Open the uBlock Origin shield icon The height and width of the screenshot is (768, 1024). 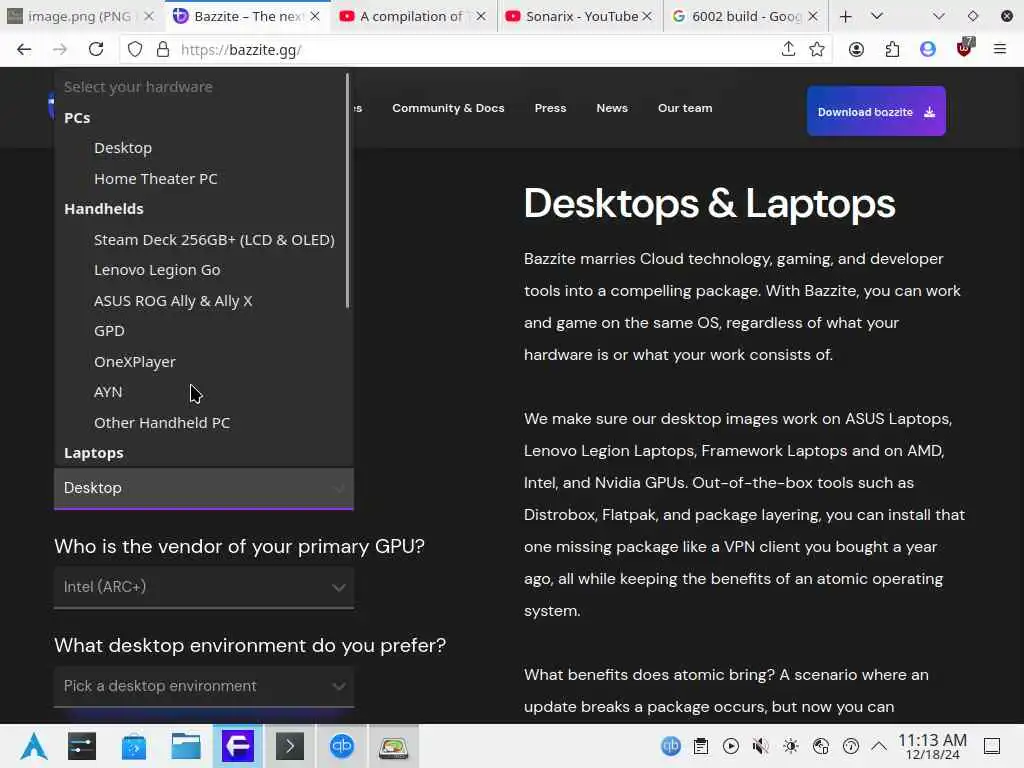(x=965, y=48)
